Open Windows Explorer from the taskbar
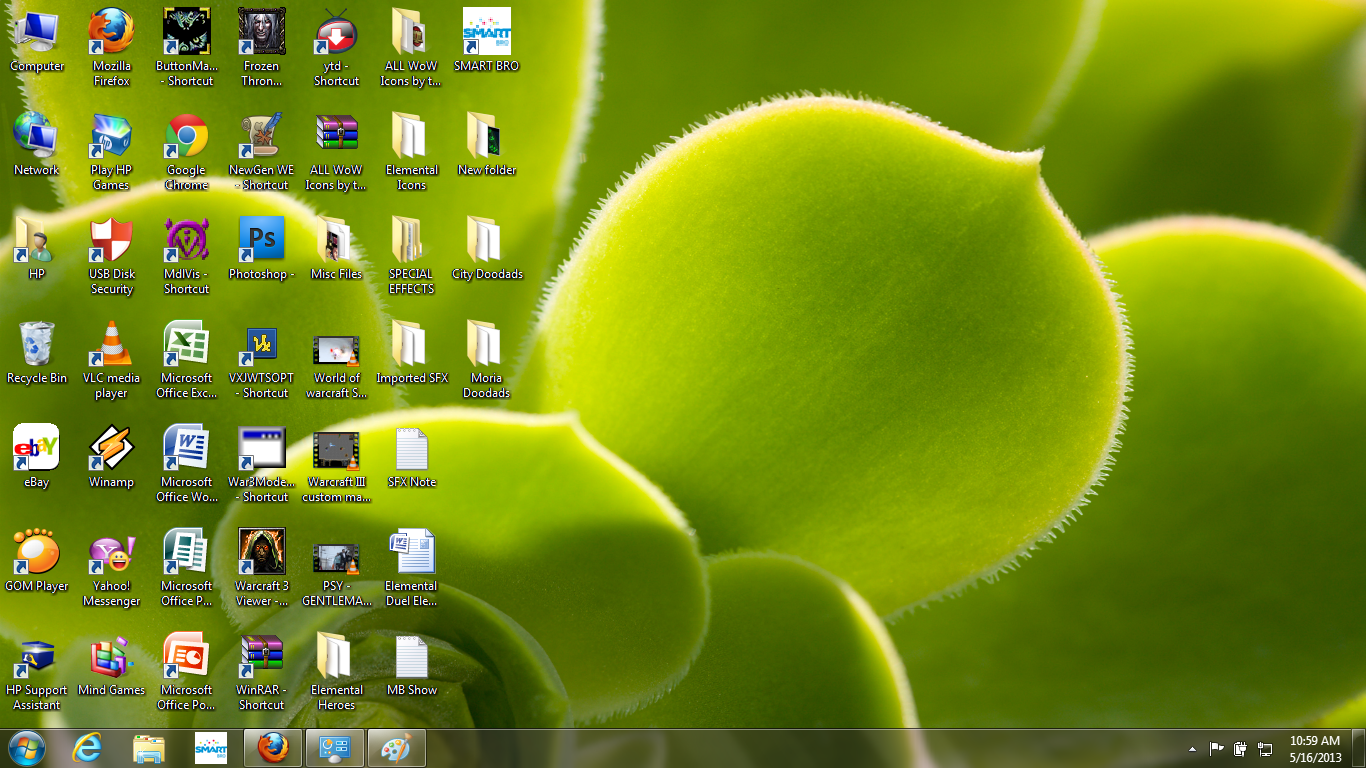1366x768 pixels. [149, 748]
